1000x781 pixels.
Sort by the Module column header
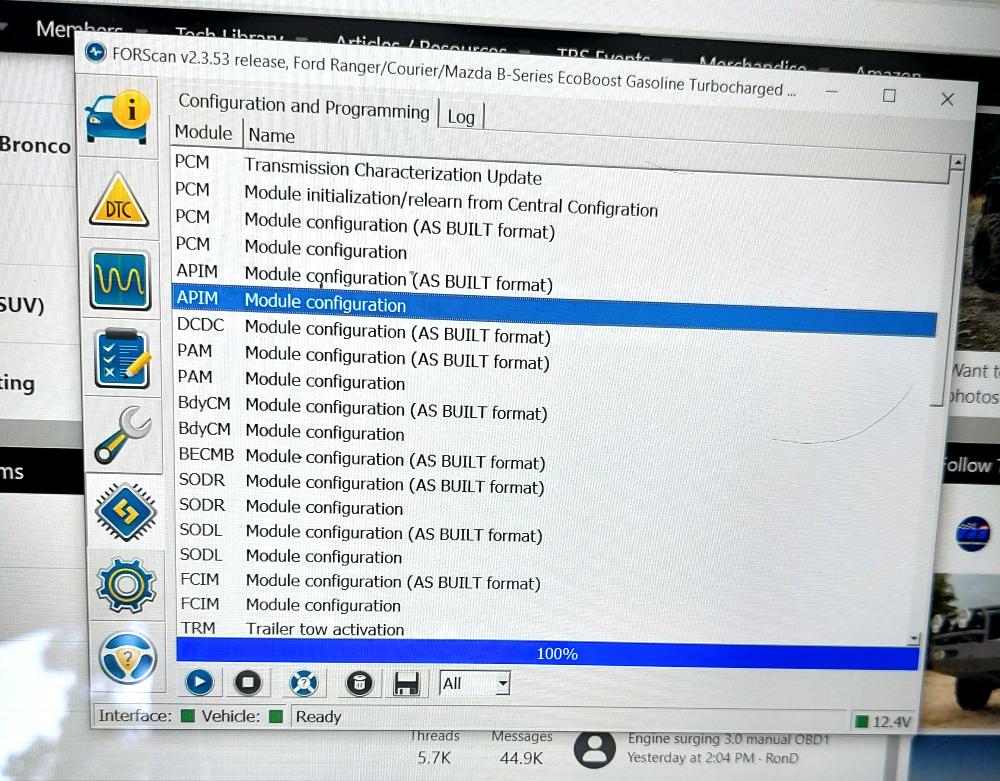(203, 133)
